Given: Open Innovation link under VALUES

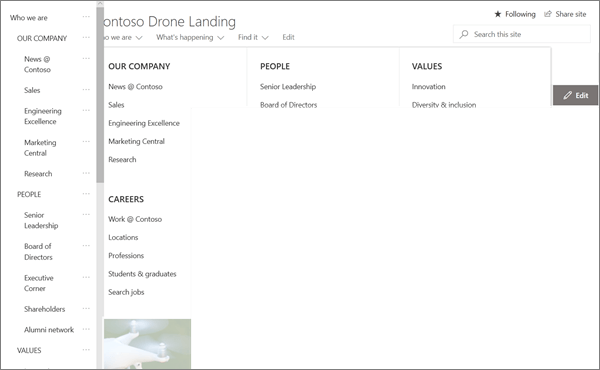Looking at the screenshot, I should pyautogui.click(x=429, y=86).
